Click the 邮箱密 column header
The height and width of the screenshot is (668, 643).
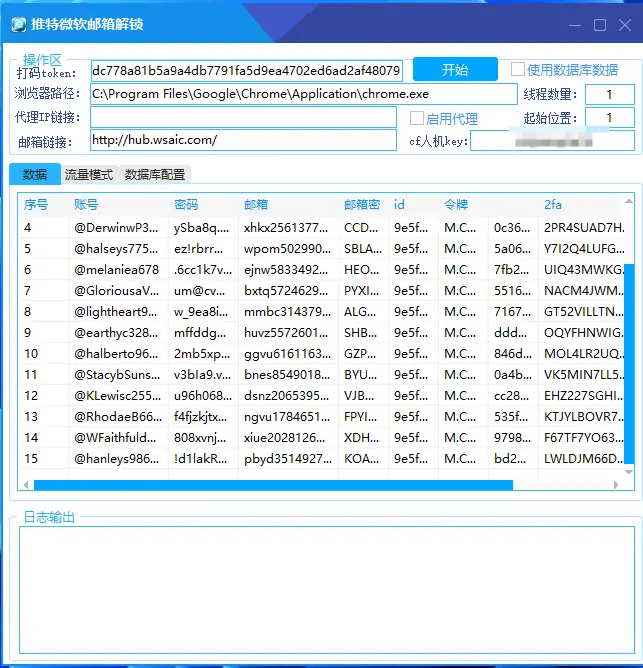[363, 205]
